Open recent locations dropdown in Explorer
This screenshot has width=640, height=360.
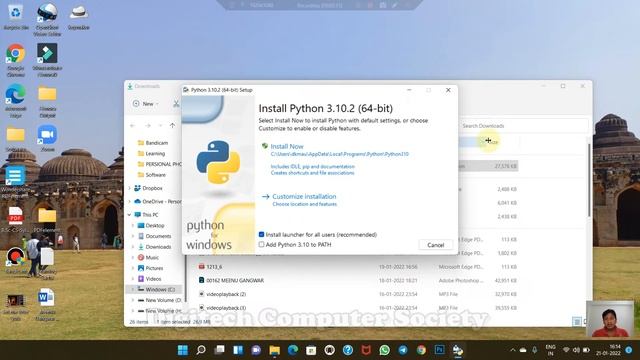coord(160,126)
